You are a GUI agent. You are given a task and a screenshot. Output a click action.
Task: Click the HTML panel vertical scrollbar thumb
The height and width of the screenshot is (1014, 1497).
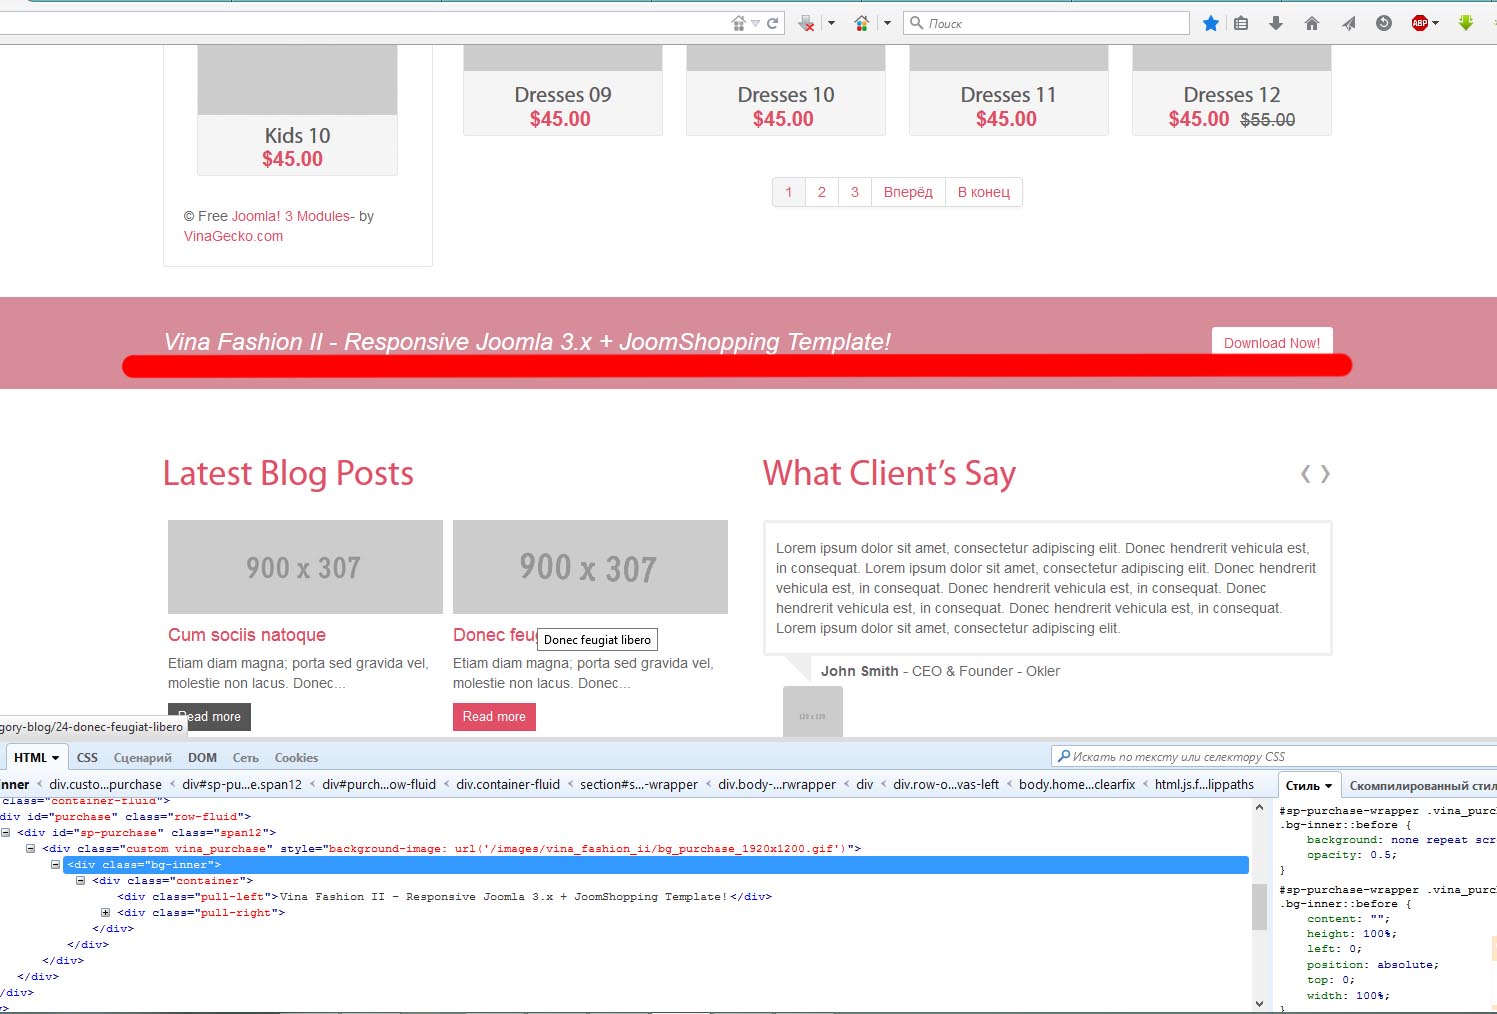pyautogui.click(x=1259, y=906)
